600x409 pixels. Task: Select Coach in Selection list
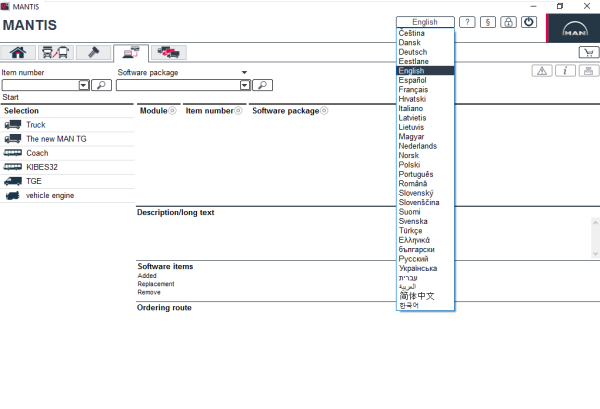(x=67, y=153)
